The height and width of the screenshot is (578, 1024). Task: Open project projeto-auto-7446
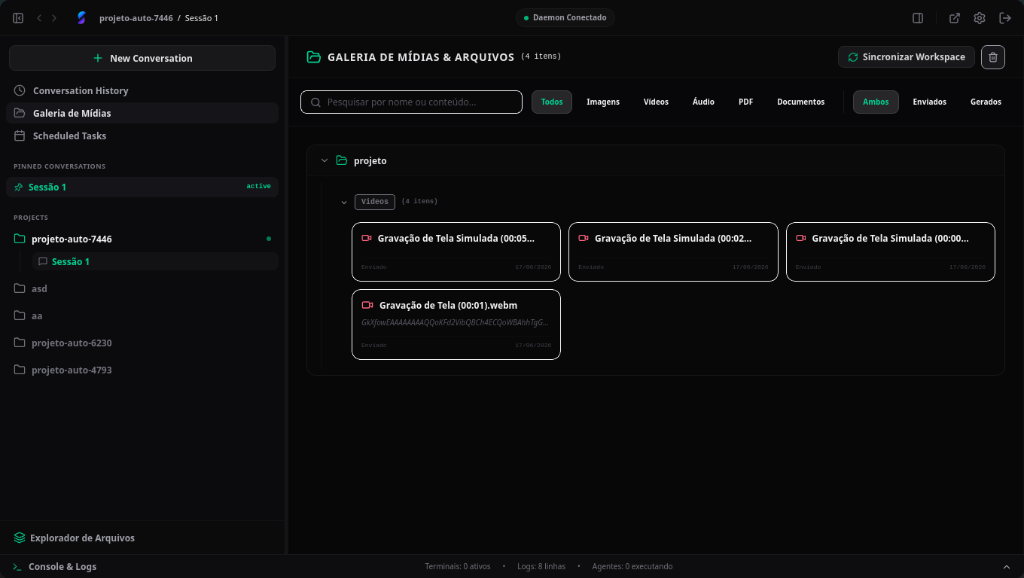pos(142,238)
